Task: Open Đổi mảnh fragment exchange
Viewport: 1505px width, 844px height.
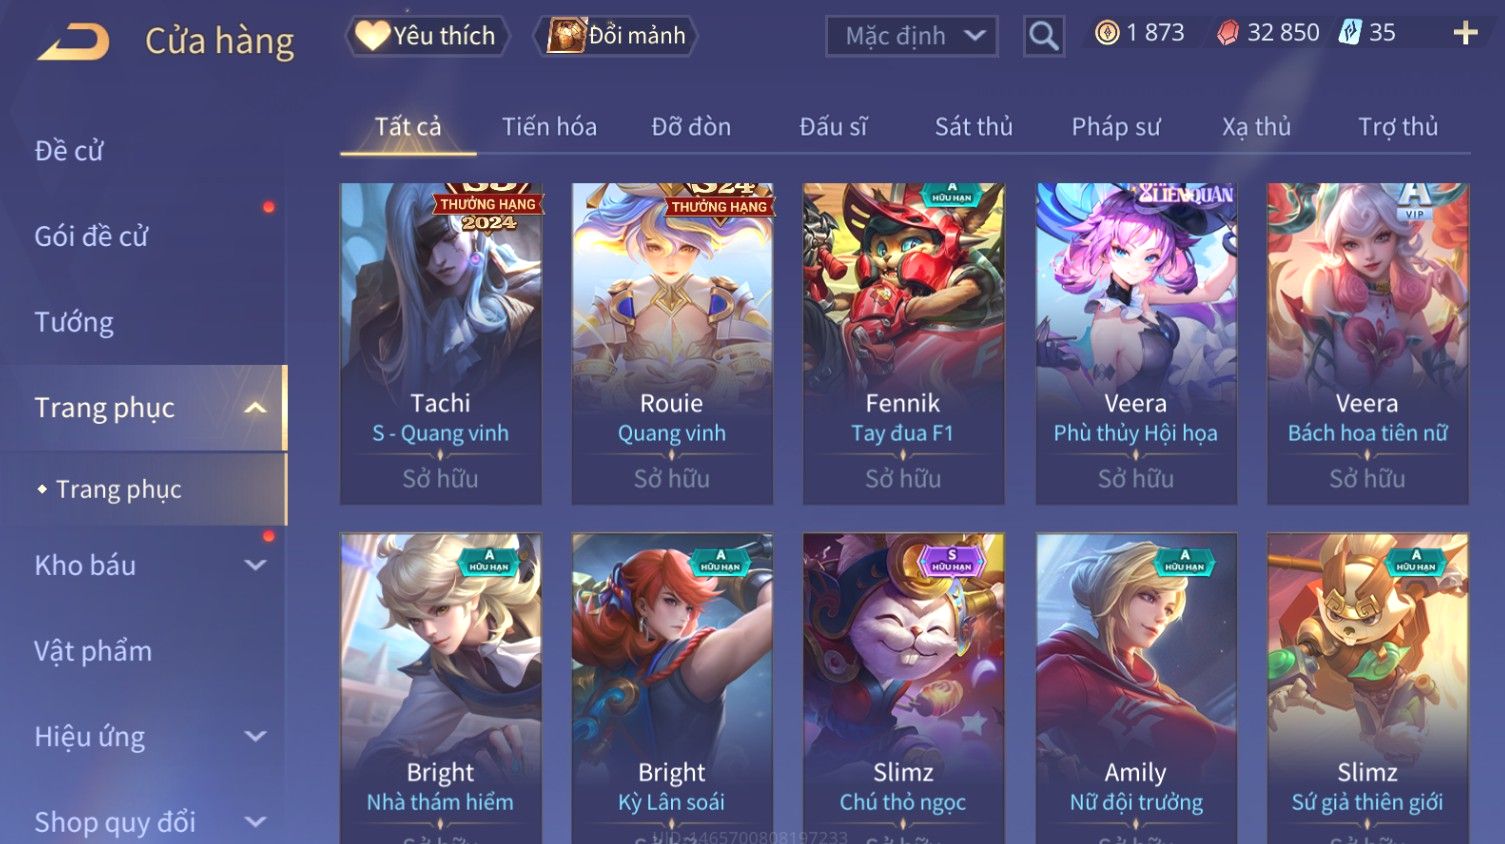Action: [617, 36]
